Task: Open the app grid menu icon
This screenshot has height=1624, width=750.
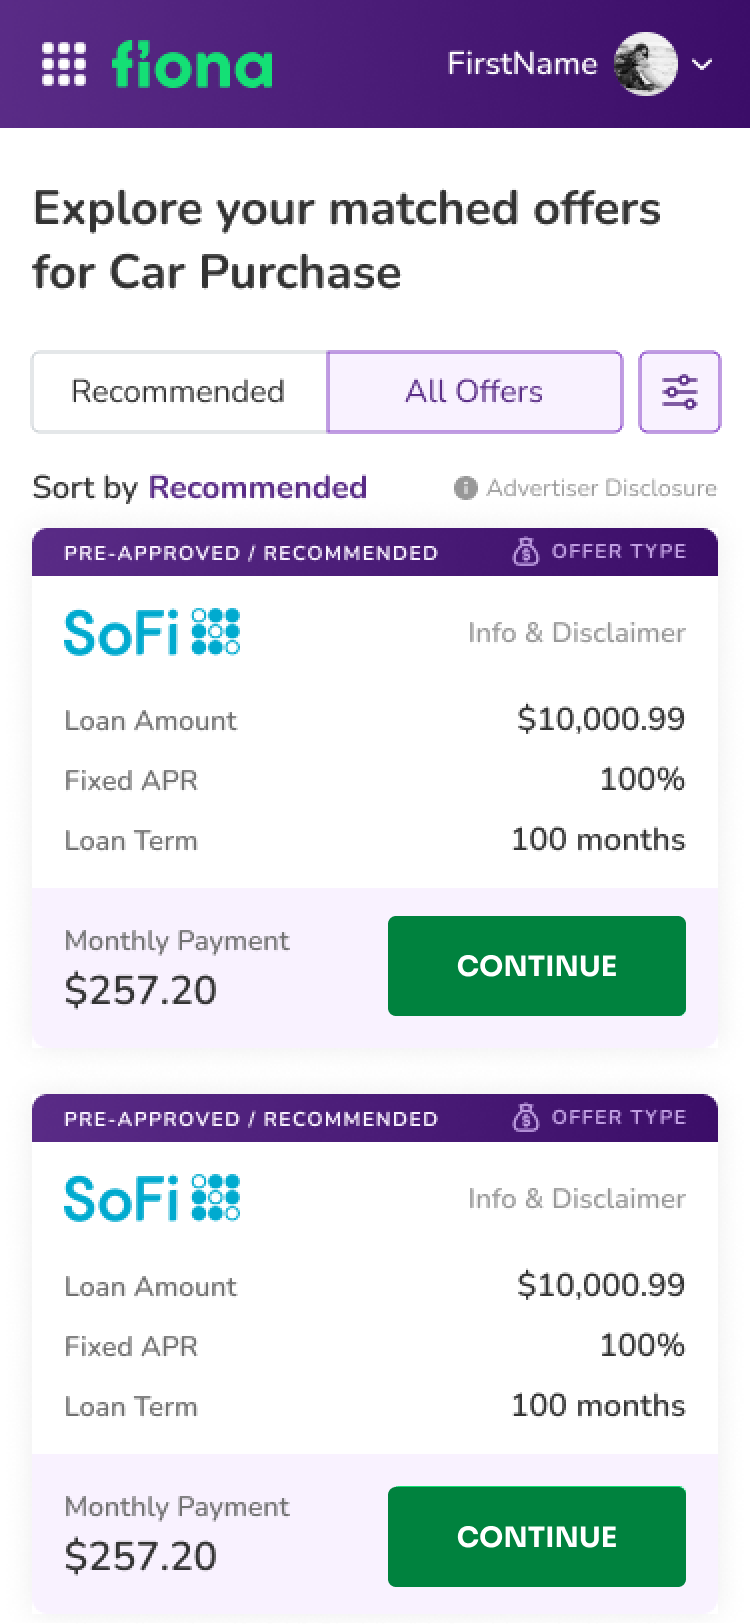Action: point(64,64)
